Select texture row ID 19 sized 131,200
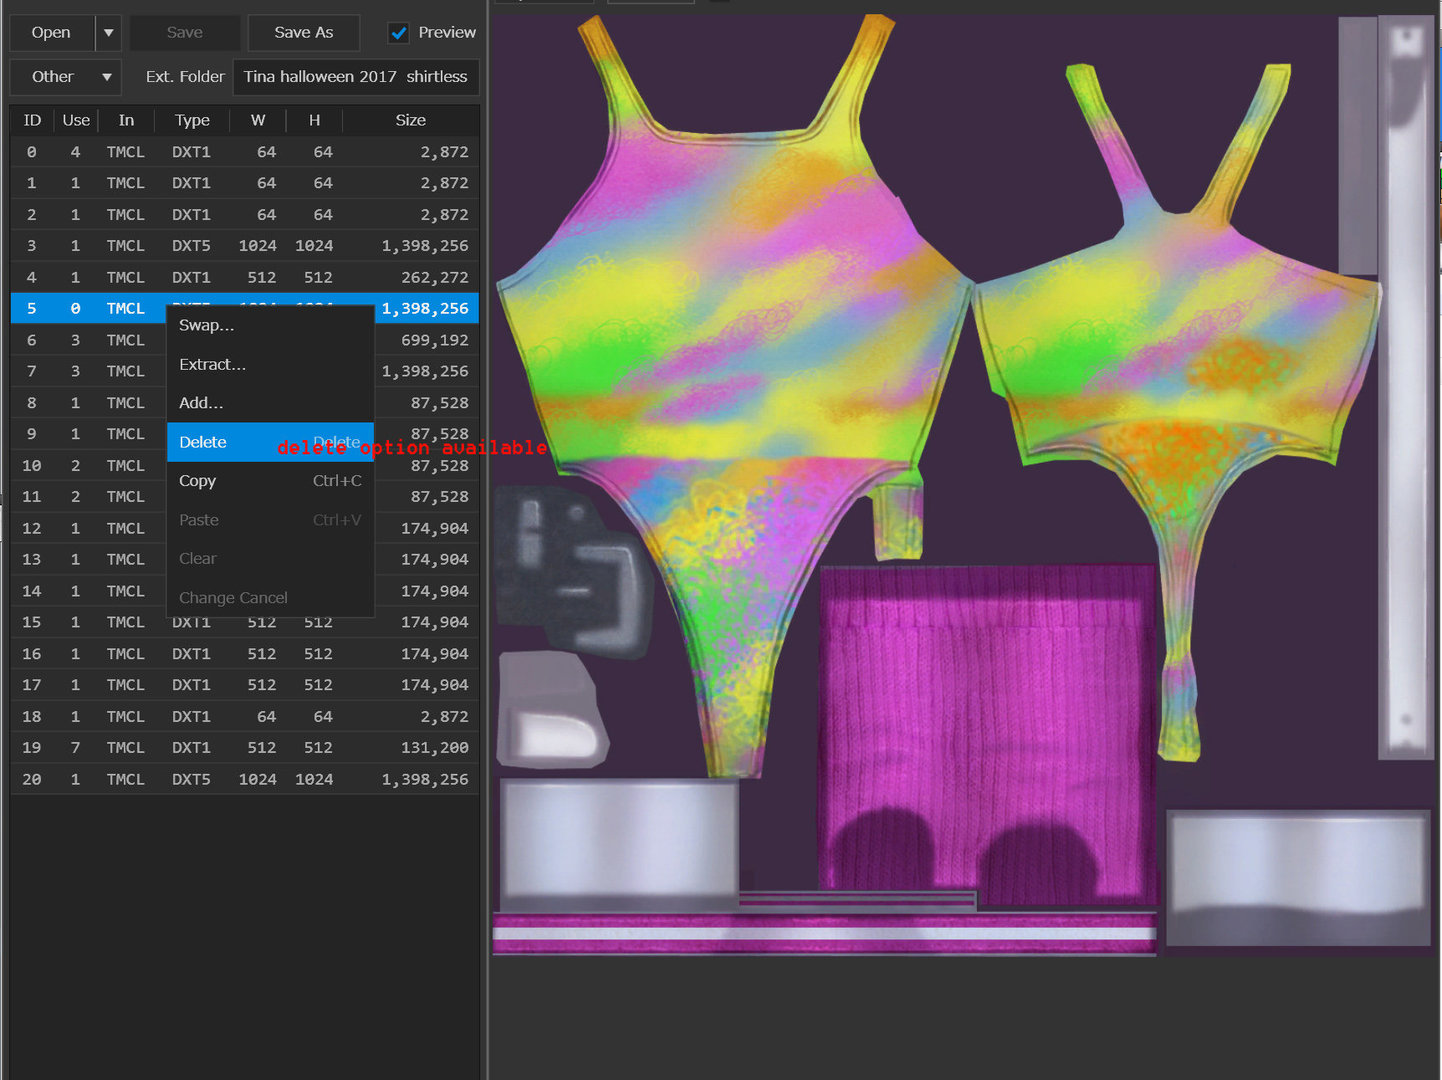The width and height of the screenshot is (1442, 1080). [x=245, y=748]
